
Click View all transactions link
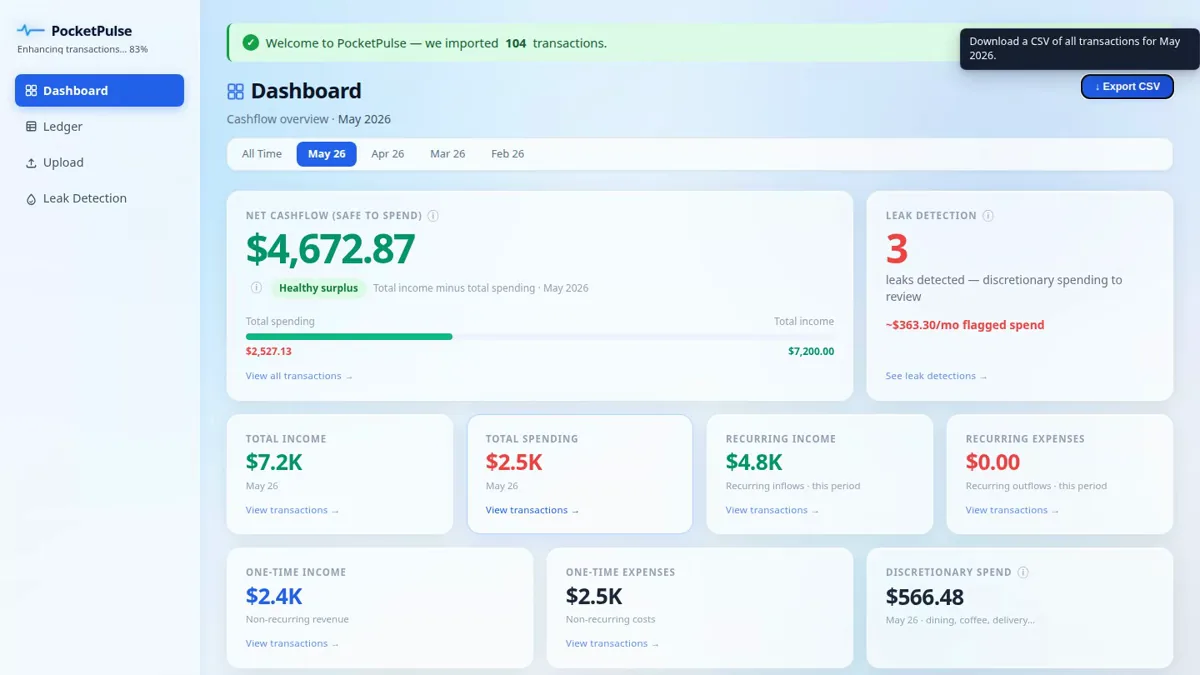click(x=299, y=376)
